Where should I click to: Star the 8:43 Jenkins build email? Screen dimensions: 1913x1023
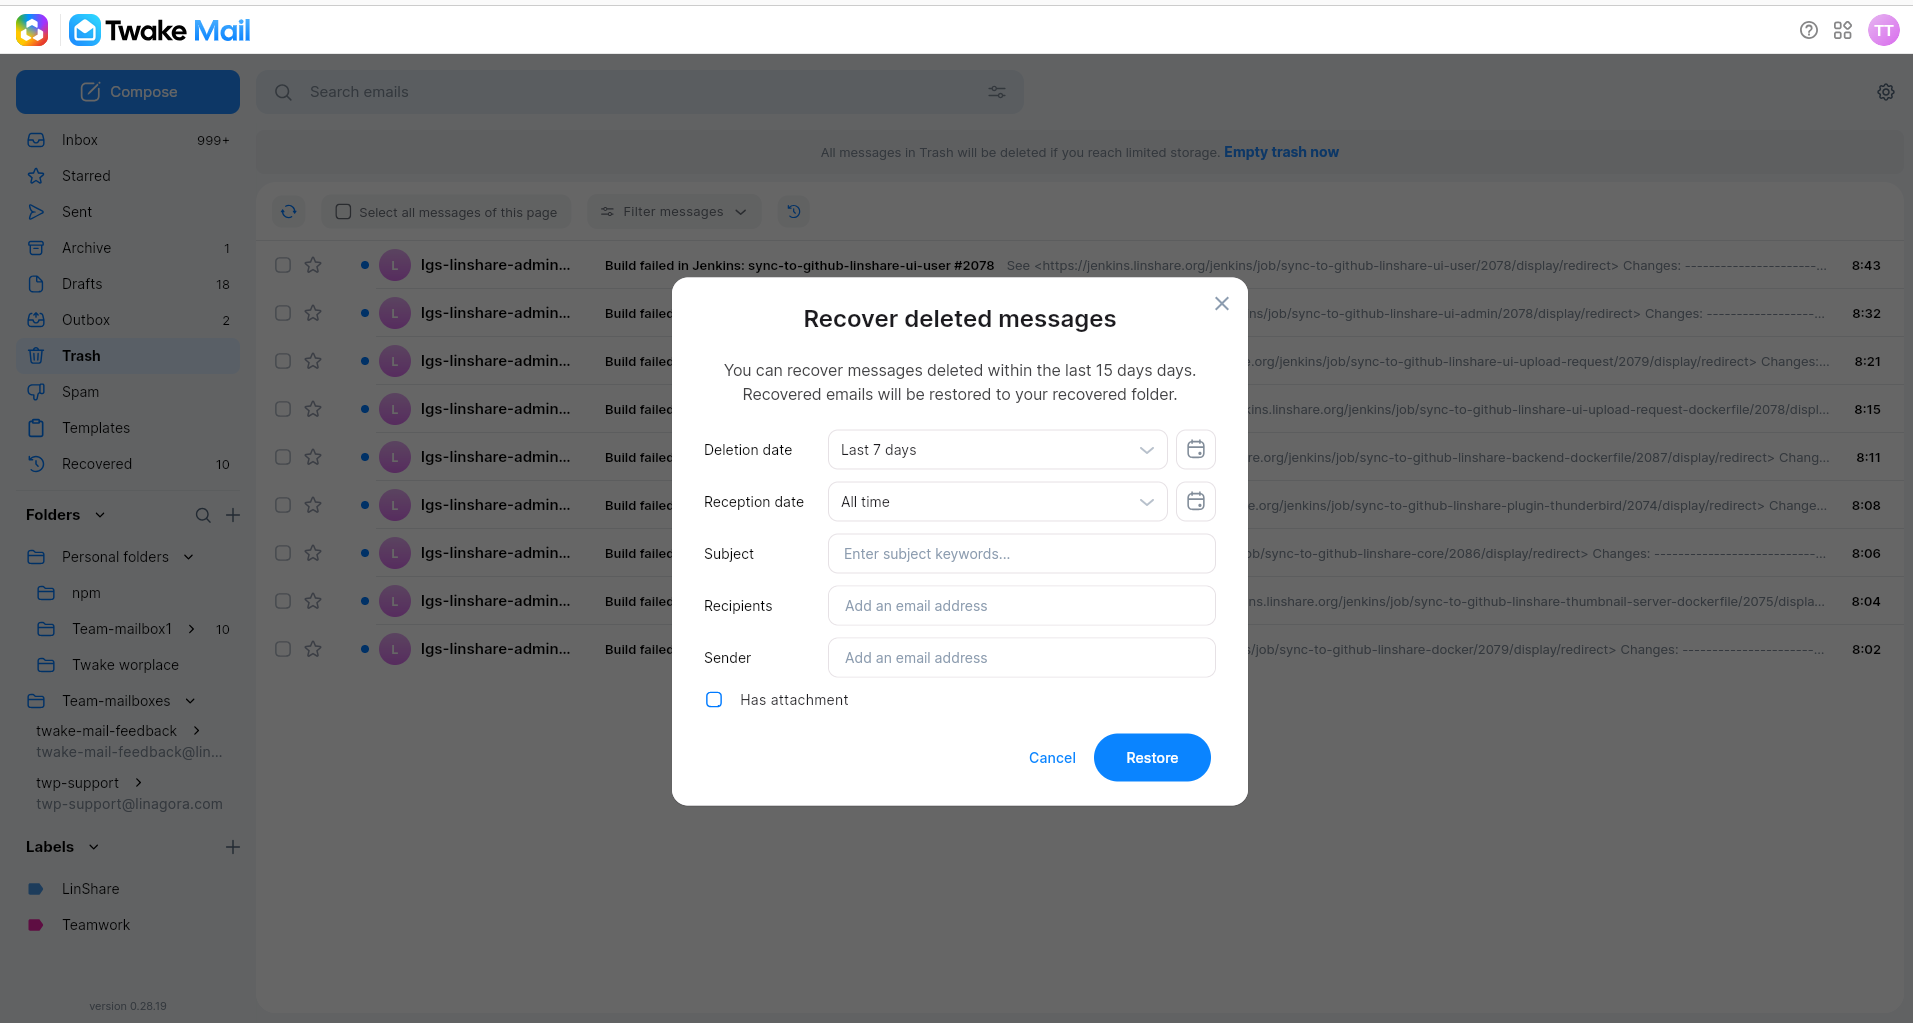[x=313, y=265]
